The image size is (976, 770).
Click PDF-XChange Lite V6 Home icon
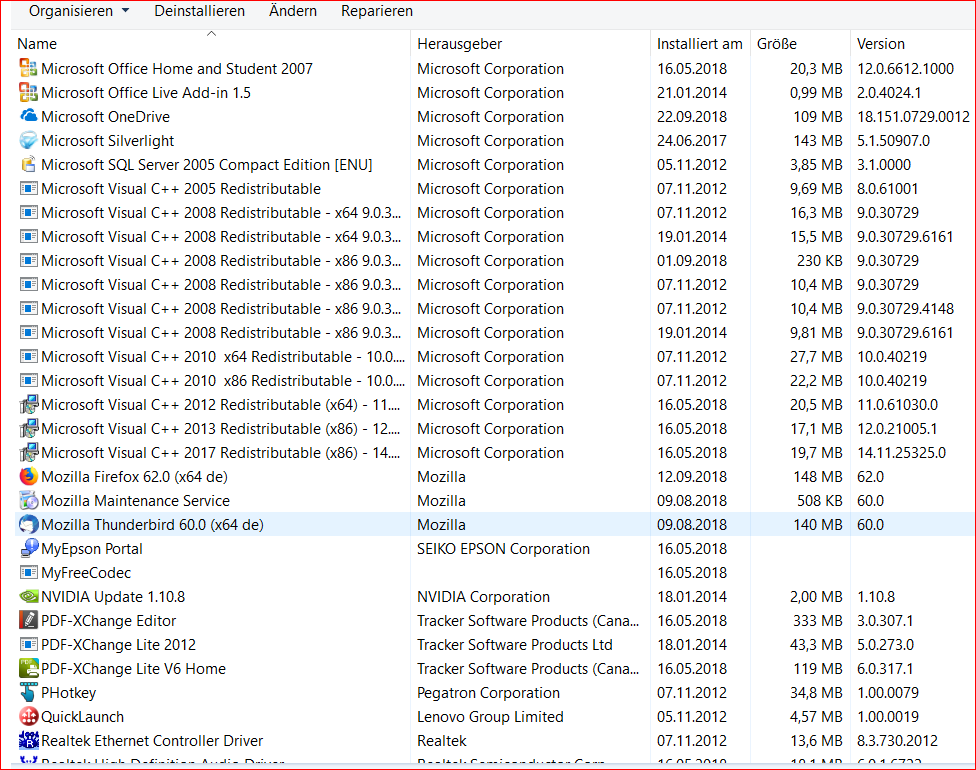(29, 669)
